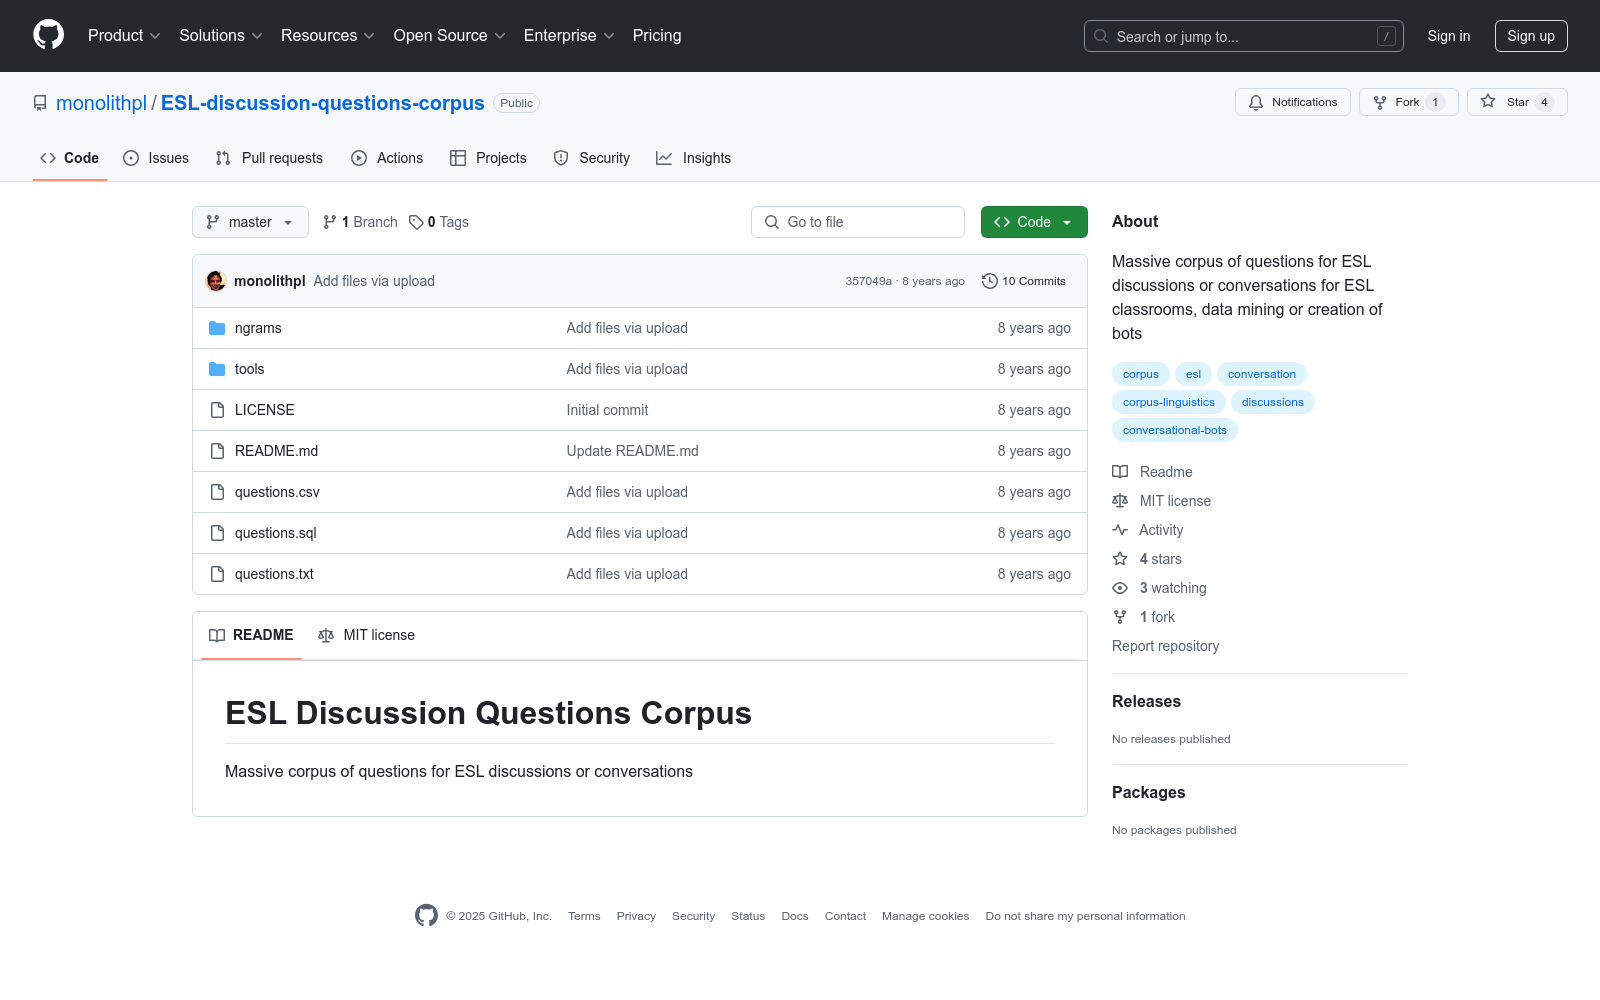Switch to the Pull requests tab
Screen dimensions: 1600x1000
pos(269,158)
